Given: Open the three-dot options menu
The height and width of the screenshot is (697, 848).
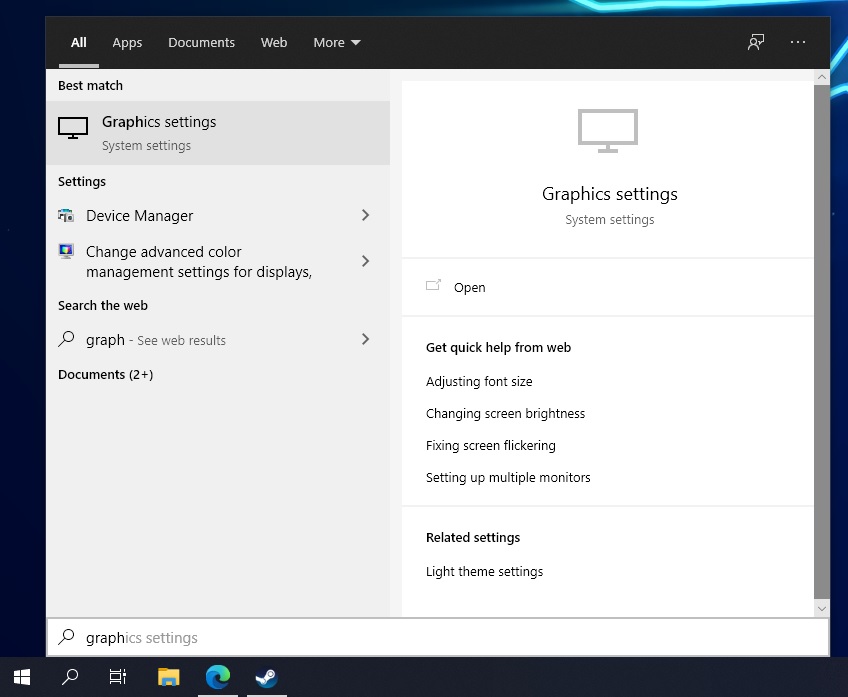Looking at the screenshot, I should [798, 42].
